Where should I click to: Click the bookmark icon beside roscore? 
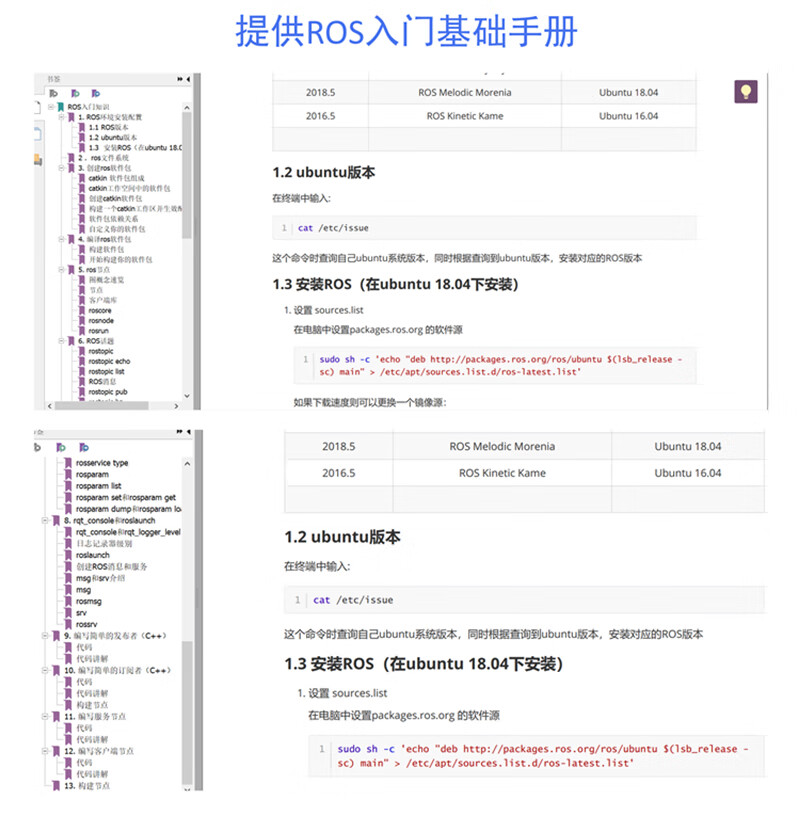(81, 309)
